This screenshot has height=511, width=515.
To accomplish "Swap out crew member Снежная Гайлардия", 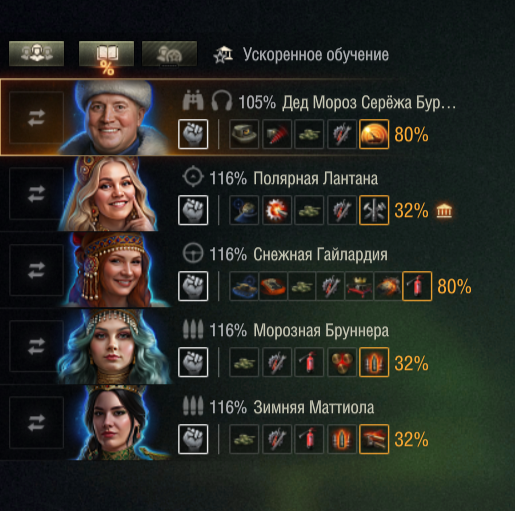I will point(36,270).
